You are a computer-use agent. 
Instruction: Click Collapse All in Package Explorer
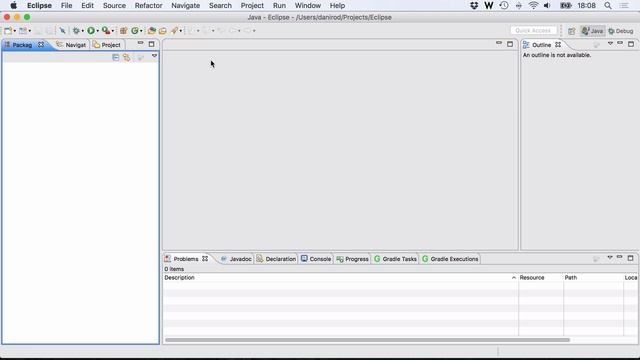click(116, 58)
